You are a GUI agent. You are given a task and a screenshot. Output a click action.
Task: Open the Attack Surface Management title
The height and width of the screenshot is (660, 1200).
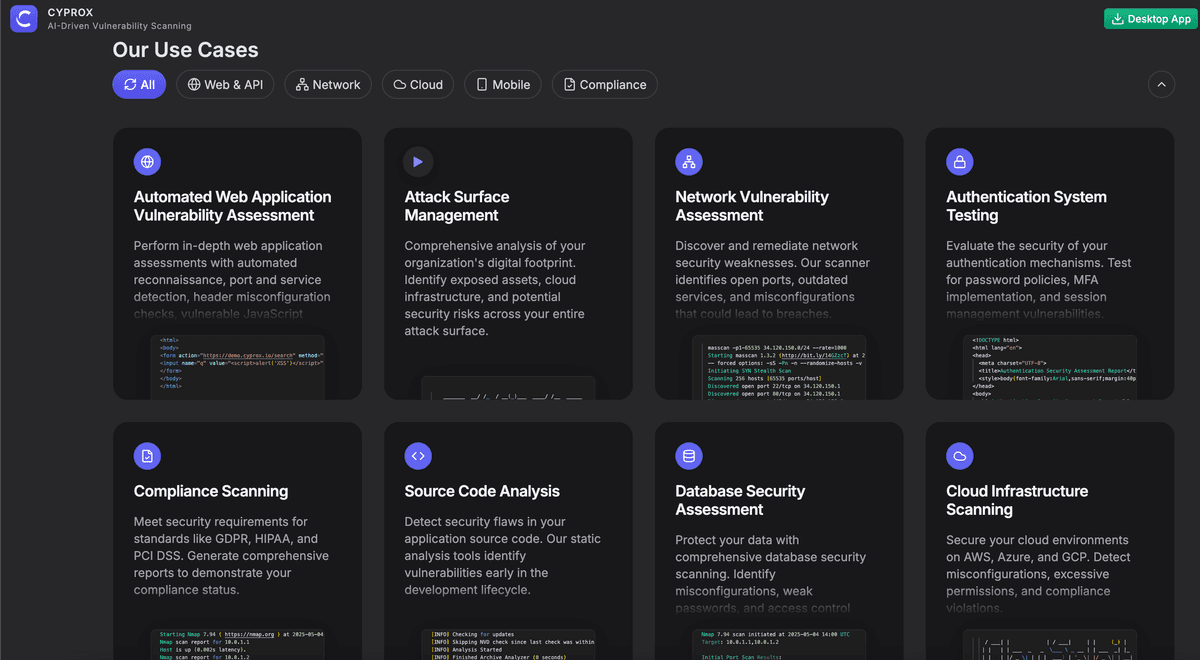click(457, 206)
